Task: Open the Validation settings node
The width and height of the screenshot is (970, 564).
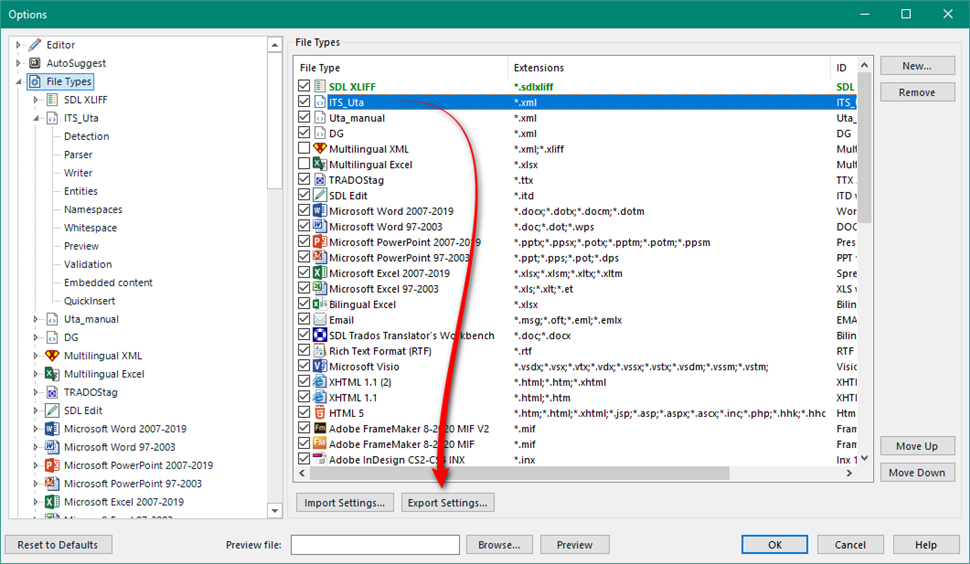Action: [88, 264]
